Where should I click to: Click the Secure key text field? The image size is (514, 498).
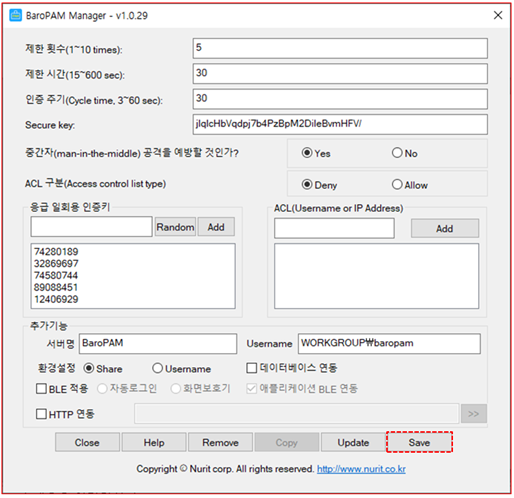click(340, 124)
